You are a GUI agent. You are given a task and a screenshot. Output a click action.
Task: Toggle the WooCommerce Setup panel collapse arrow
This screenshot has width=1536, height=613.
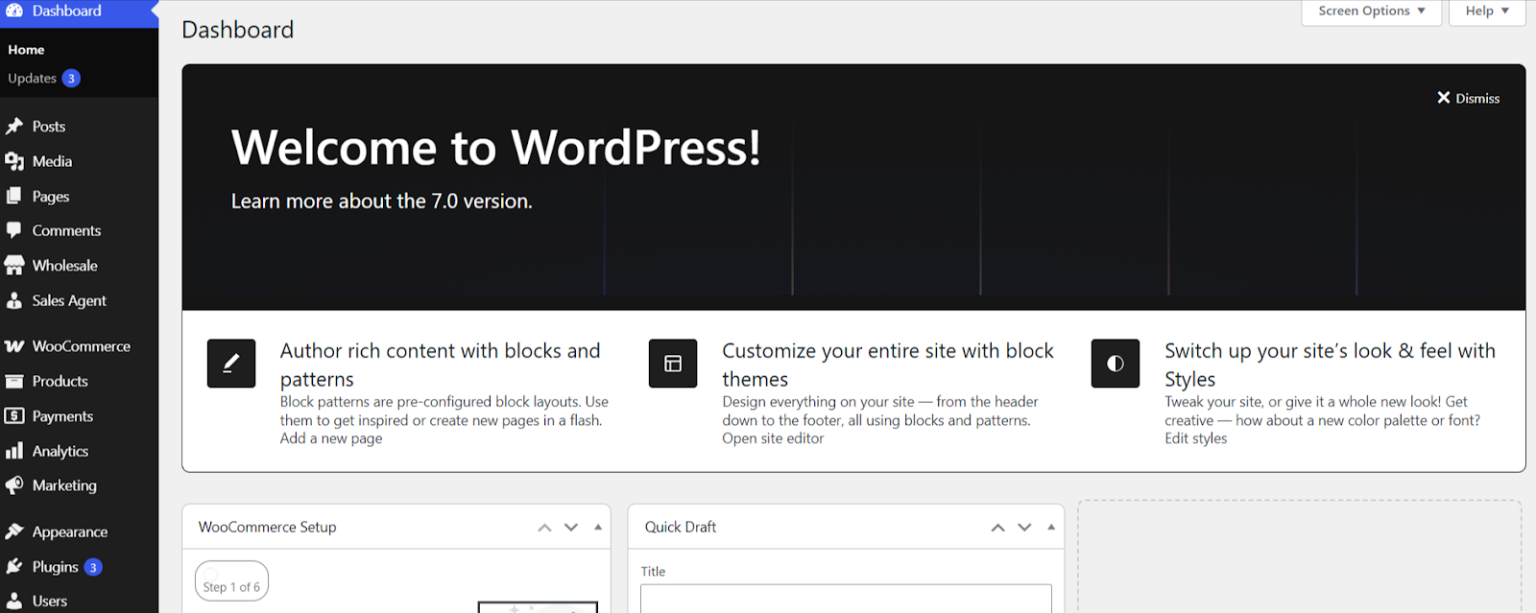pos(598,527)
